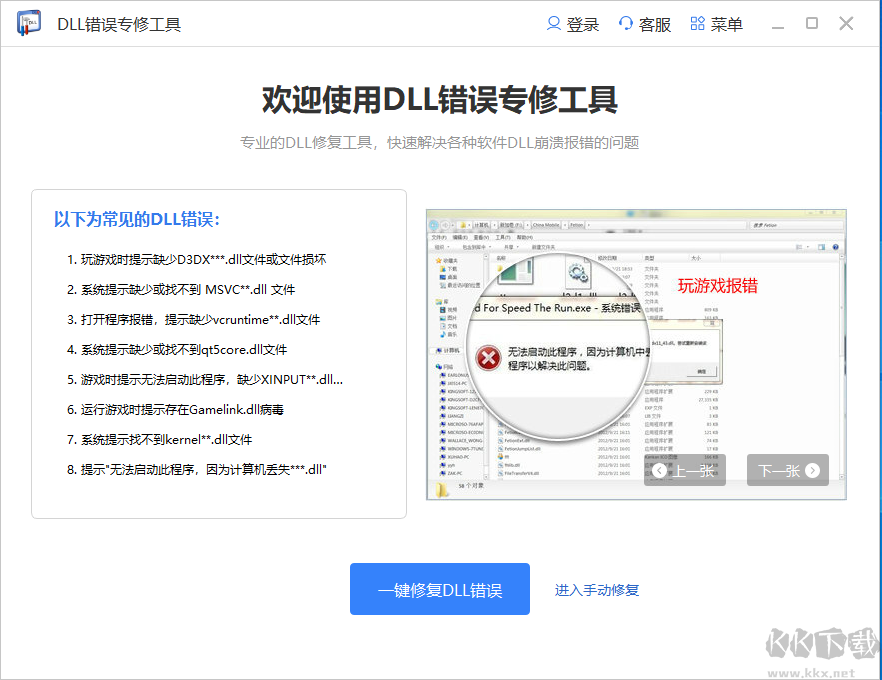Open 客服 customer service
This screenshot has width=882, height=680.
(654, 24)
